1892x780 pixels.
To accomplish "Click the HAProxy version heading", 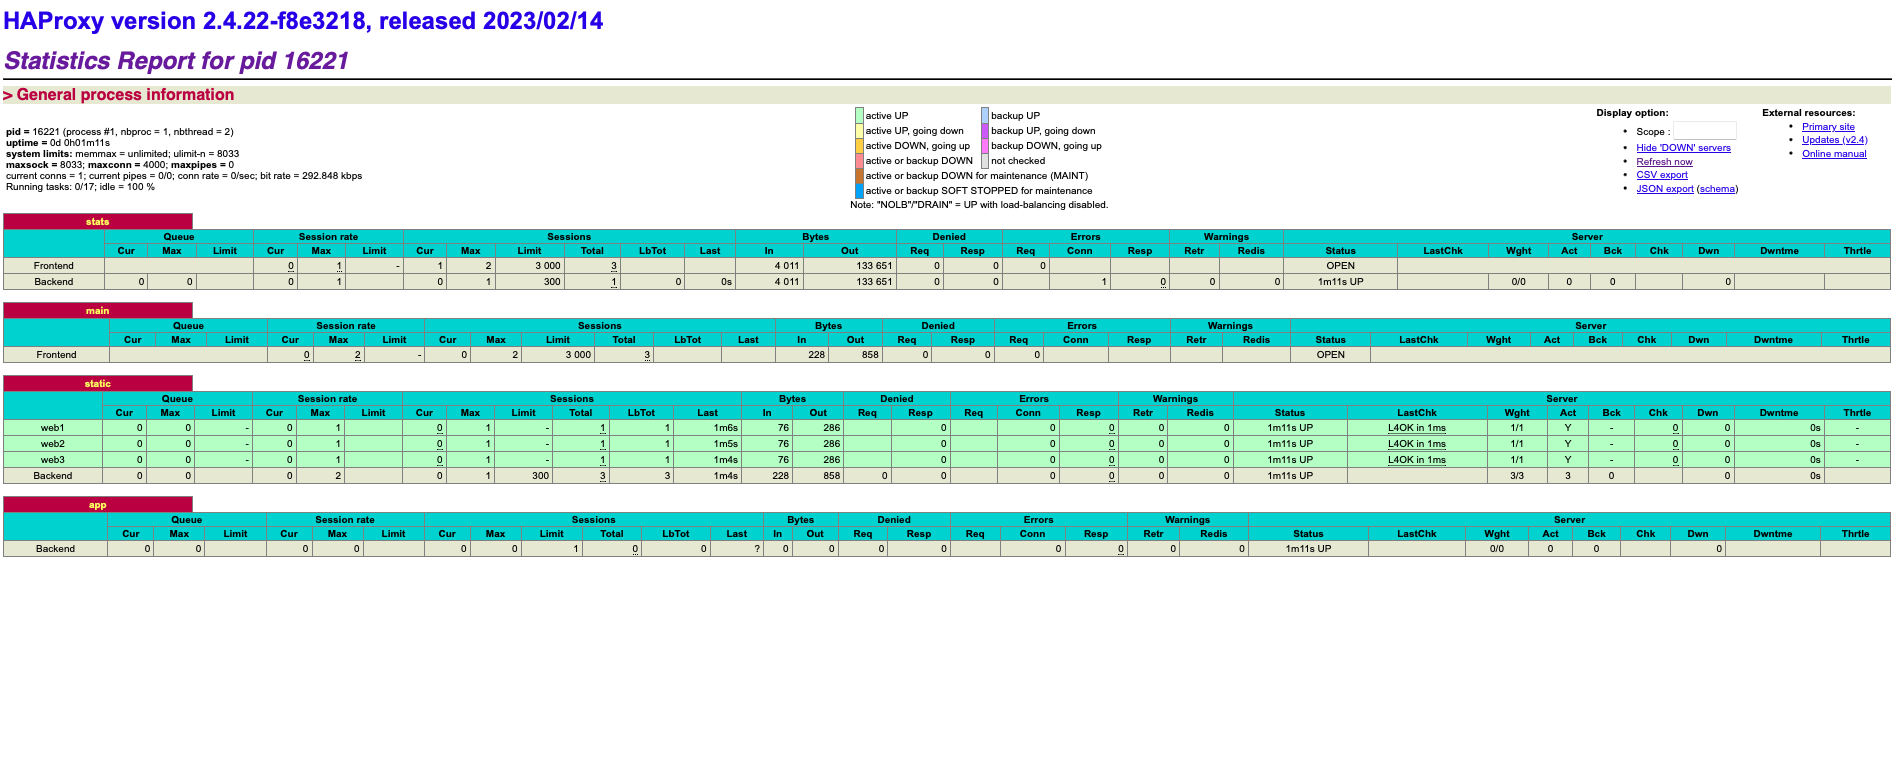I will coord(303,21).
